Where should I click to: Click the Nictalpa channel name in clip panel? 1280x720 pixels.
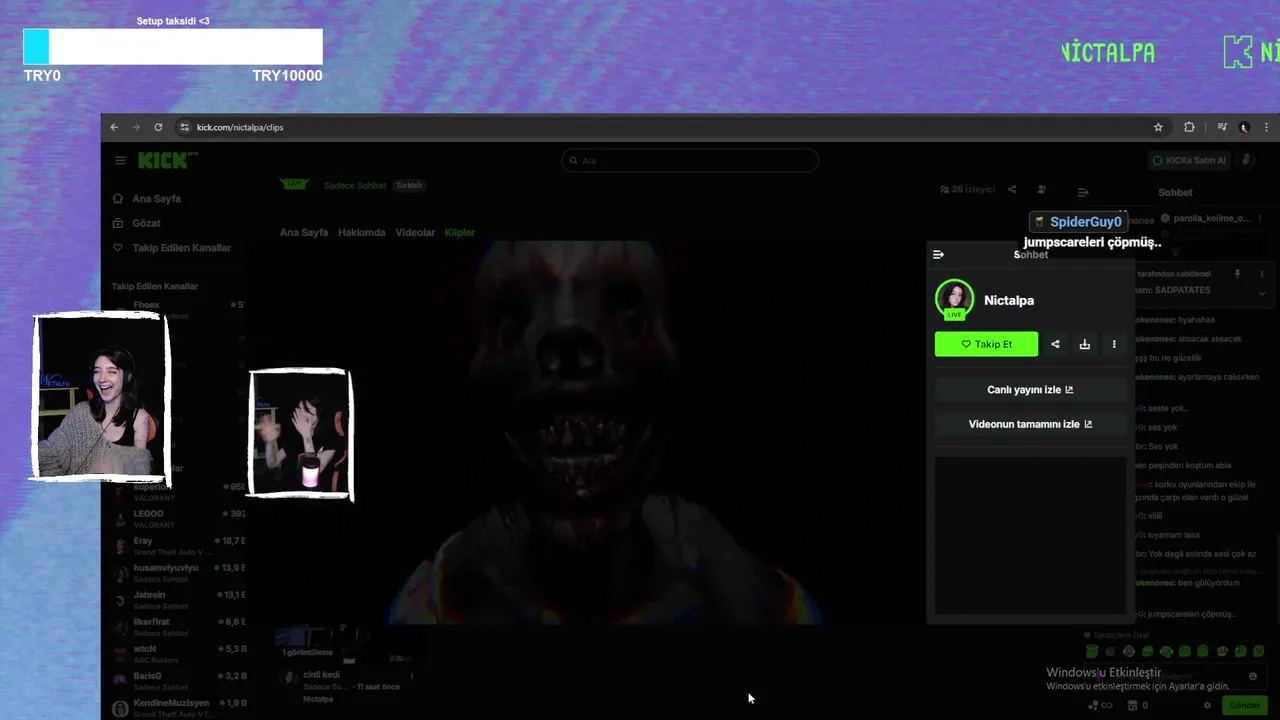click(x=1009, y=300)
